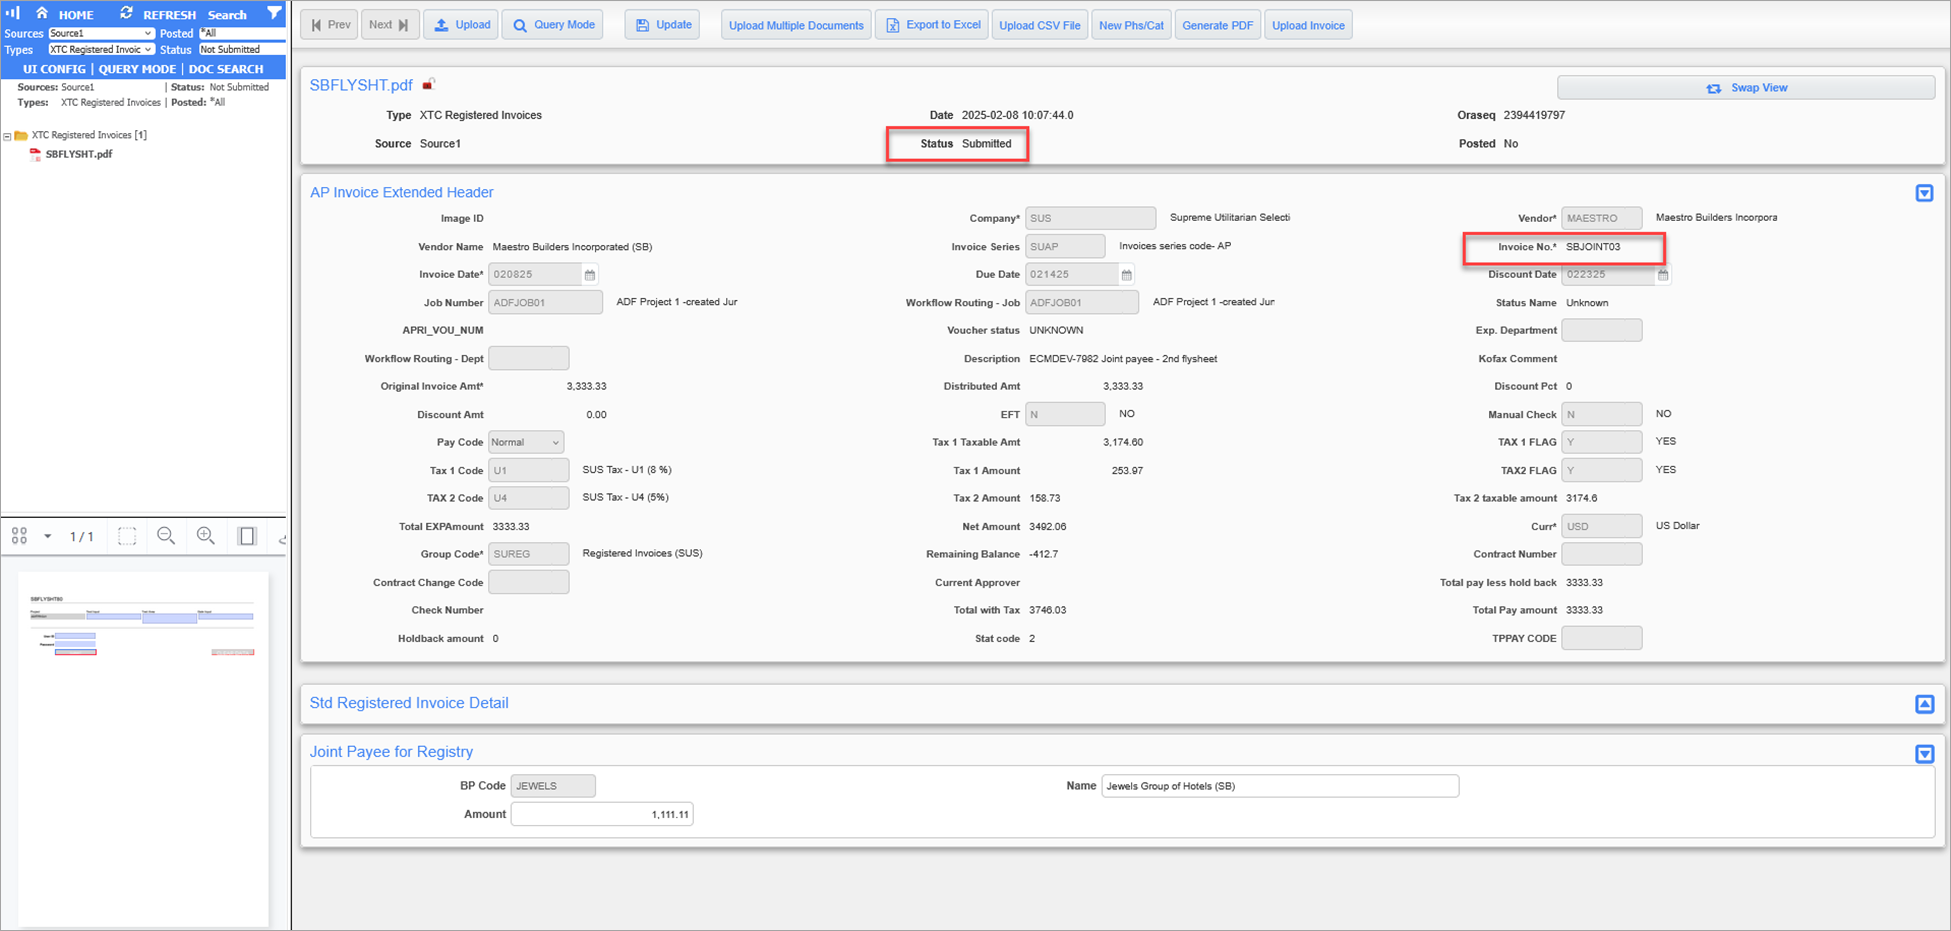The width and height of the screenshot is (1951, 931).
Task: Open the Pay Code Normal dropdown
Action: [526, 442]
